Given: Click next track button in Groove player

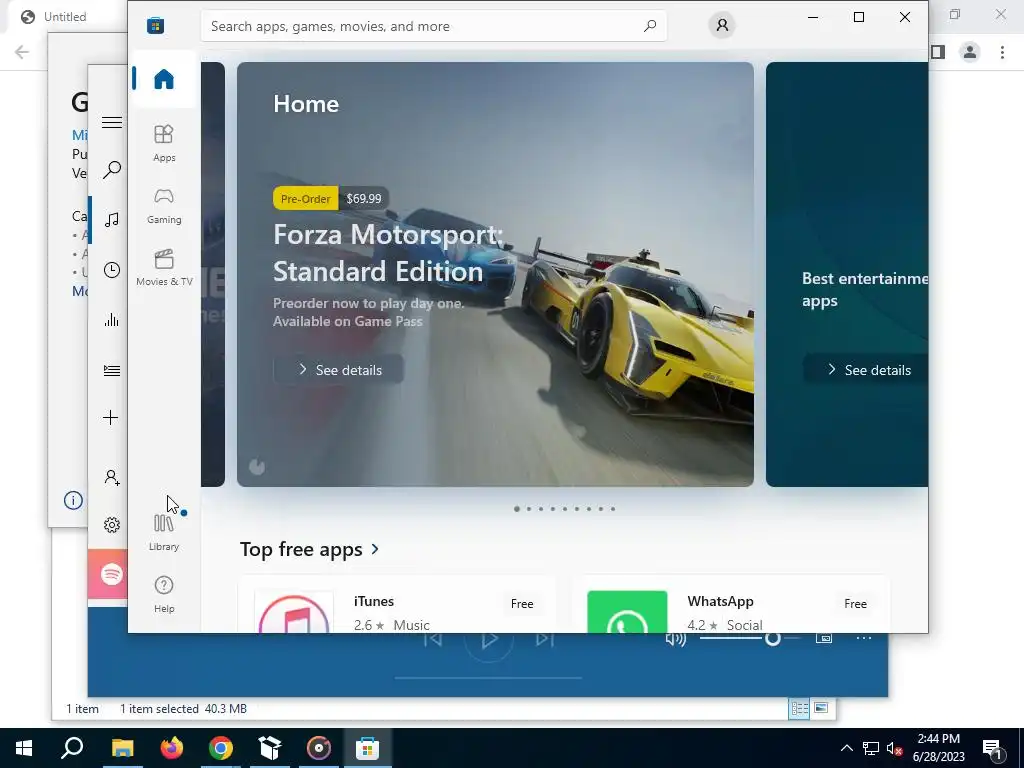Looking at the screenshot, I should (x=545, y=639).
